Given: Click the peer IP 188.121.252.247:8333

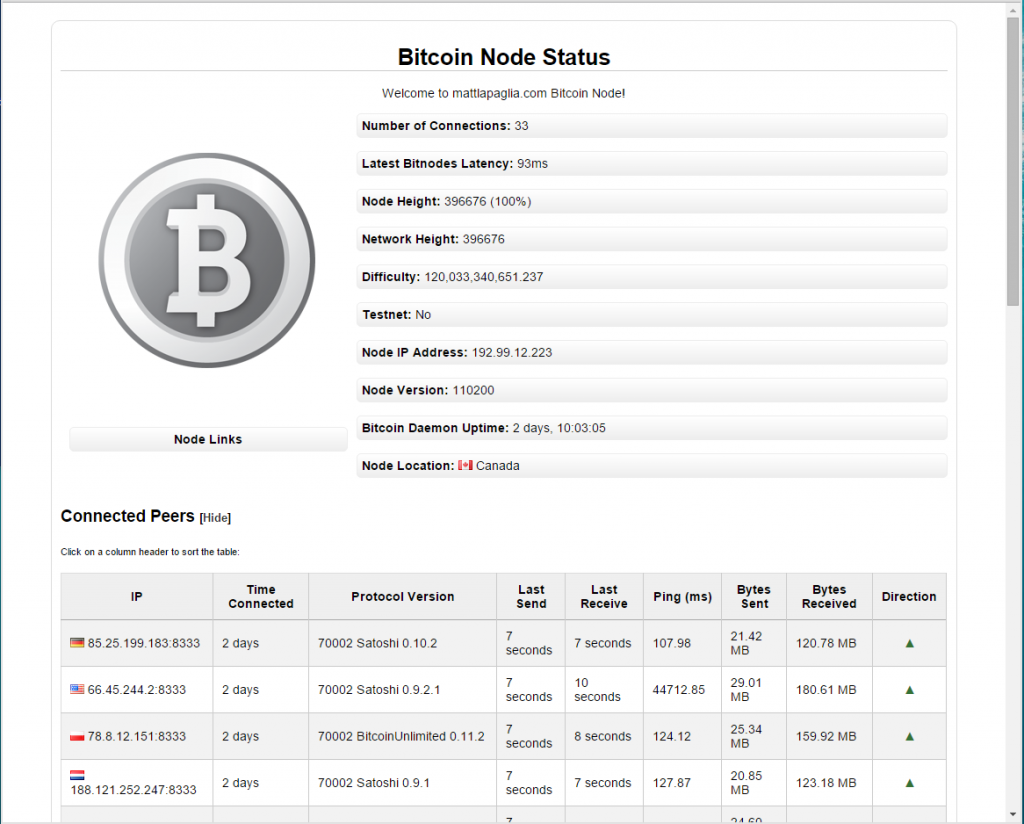Looking at the screenshot, I should tap(133, 790).
